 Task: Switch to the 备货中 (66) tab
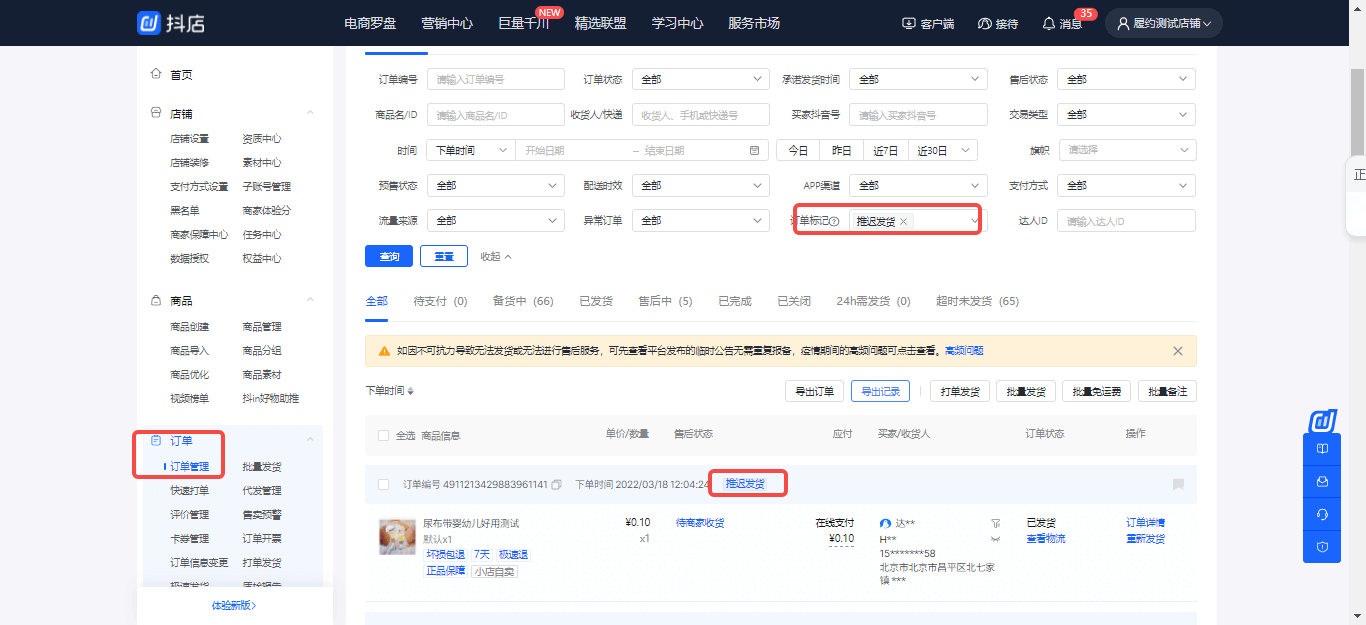click(x=522, y=299)
